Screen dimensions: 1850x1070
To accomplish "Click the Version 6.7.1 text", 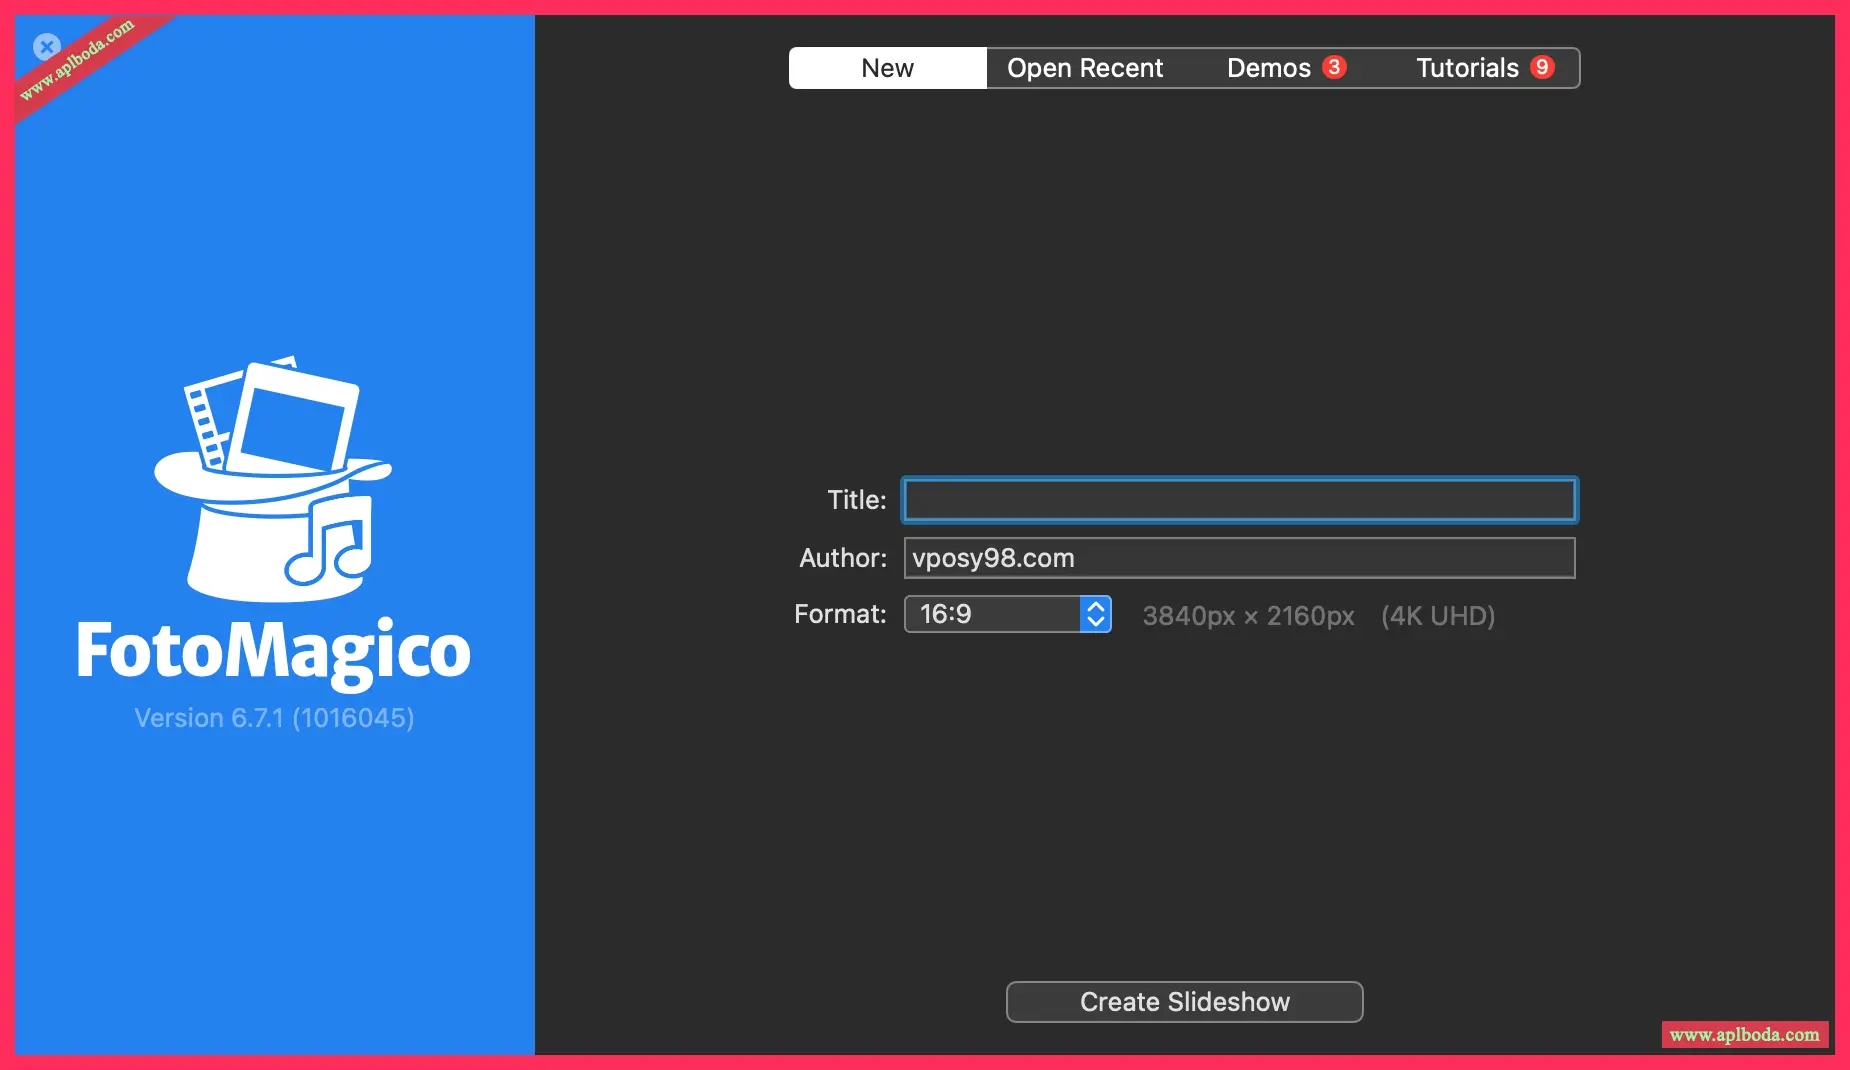I will 274,718.
